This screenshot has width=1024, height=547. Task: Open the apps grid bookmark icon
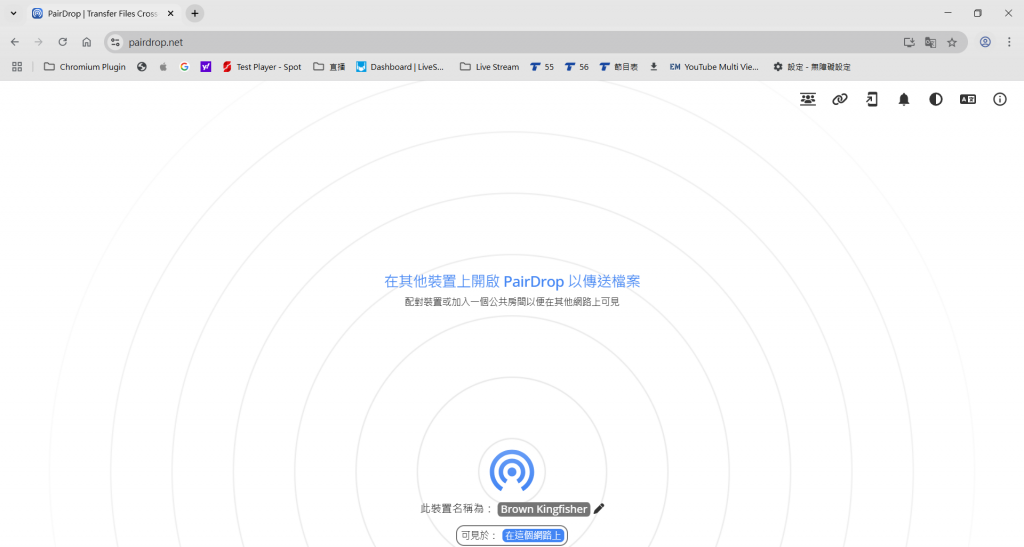point(17,67)
